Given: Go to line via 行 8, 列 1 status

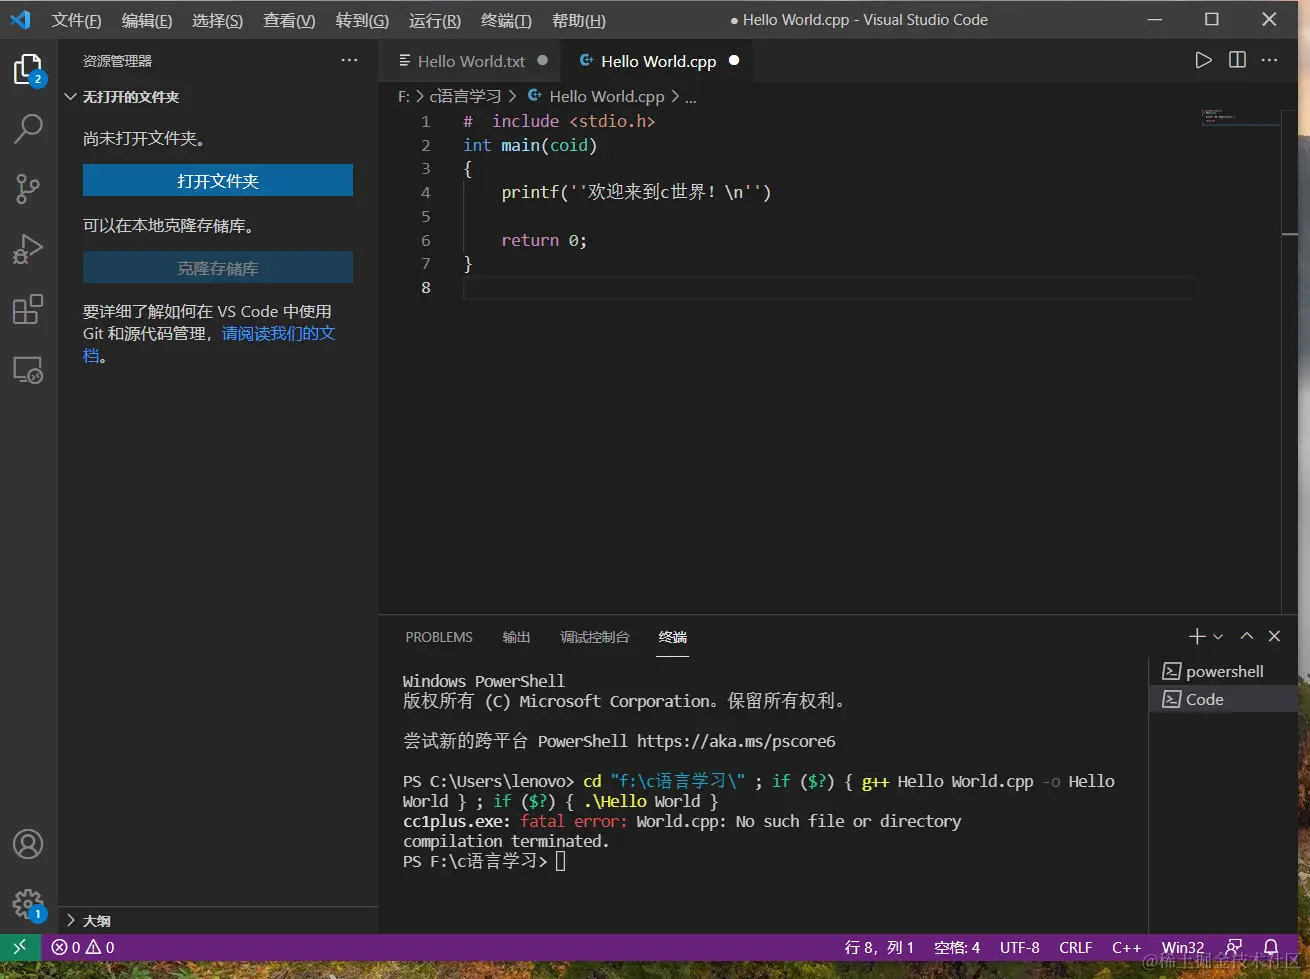Looking at the screenshot, I should coord(879,947).
